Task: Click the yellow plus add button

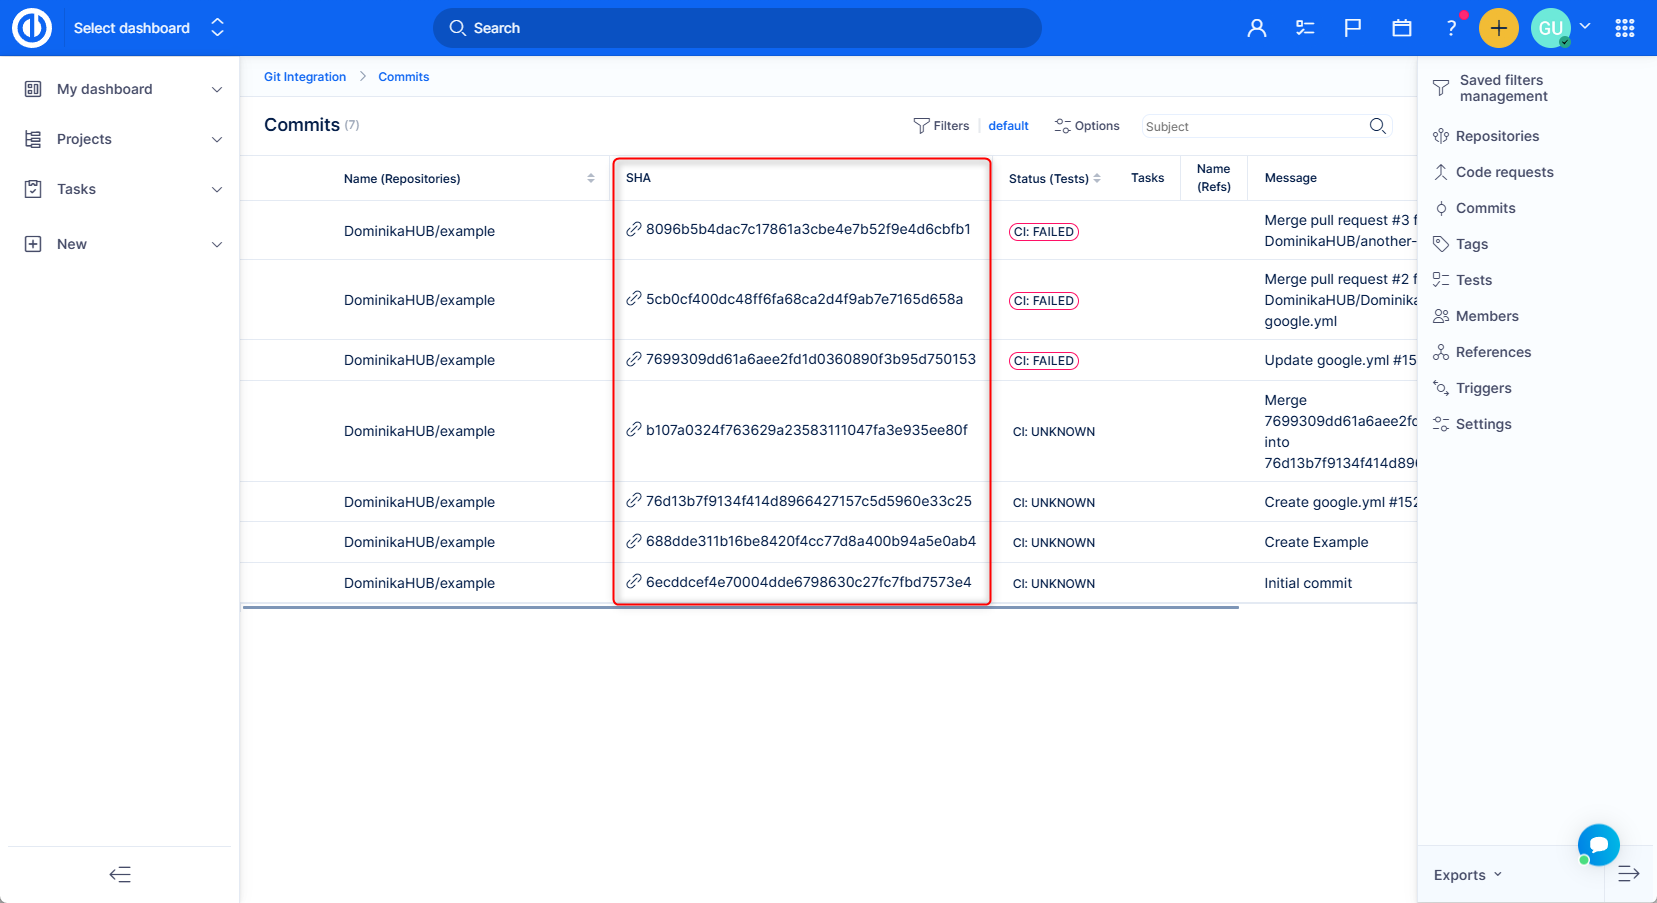Action: click(x=1498, y=28)
